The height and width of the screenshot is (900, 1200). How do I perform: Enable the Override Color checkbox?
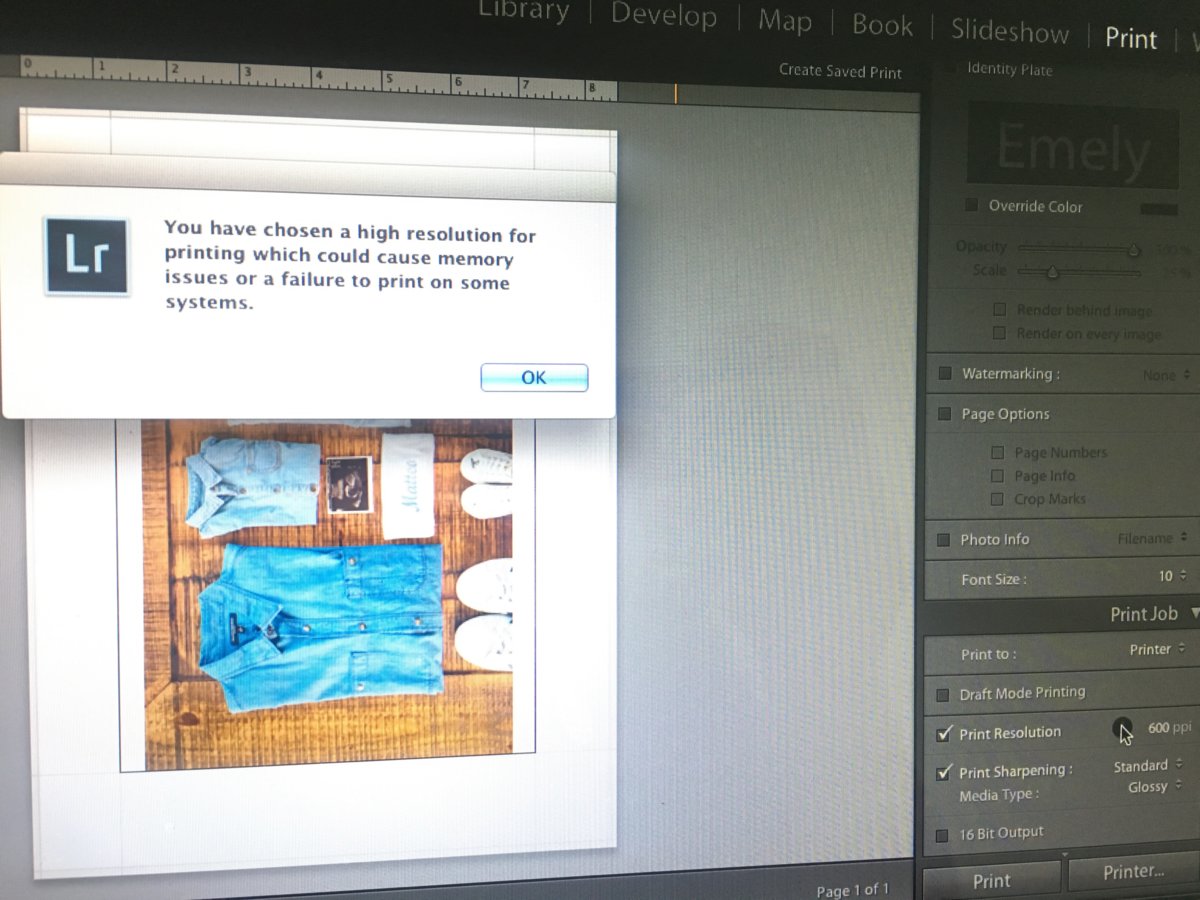coord(971,206)
